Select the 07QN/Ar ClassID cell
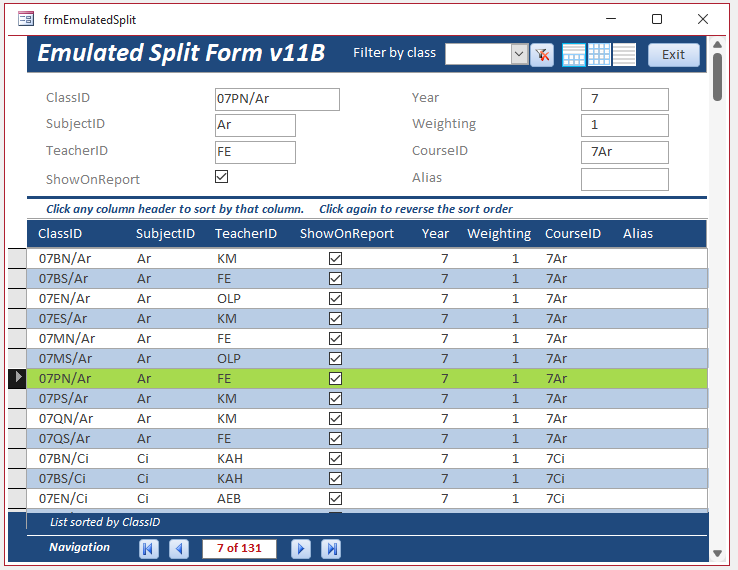Screen dimensions: 738x570 tap(65, 418)
